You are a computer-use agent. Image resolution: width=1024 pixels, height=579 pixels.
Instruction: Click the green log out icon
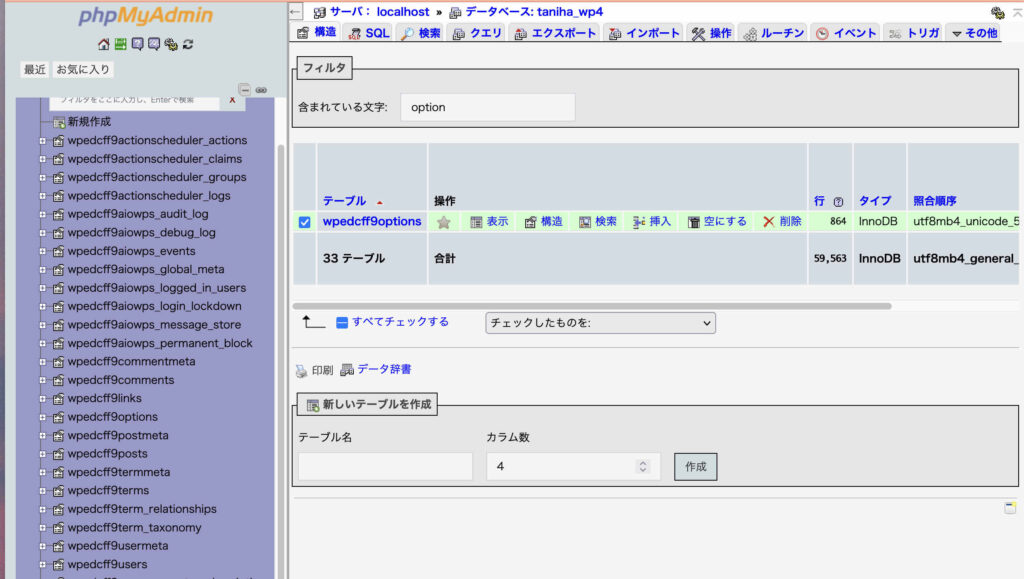(x=120, y=44)
